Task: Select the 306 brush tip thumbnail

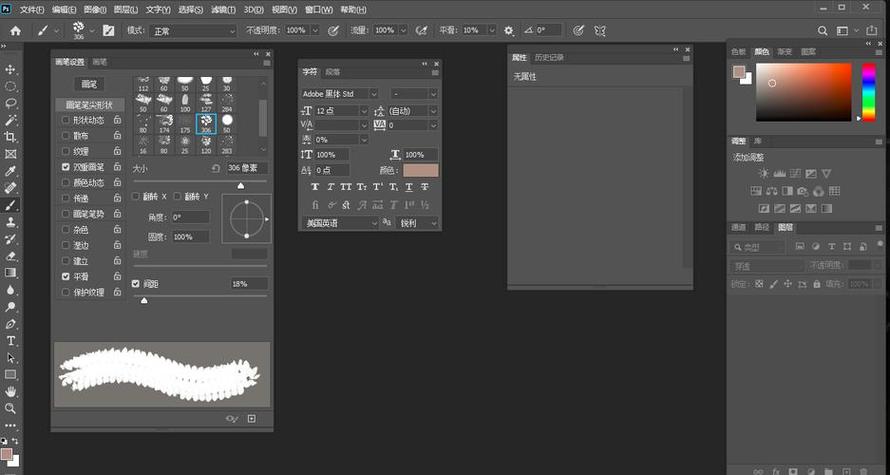Action: point(206,124)
